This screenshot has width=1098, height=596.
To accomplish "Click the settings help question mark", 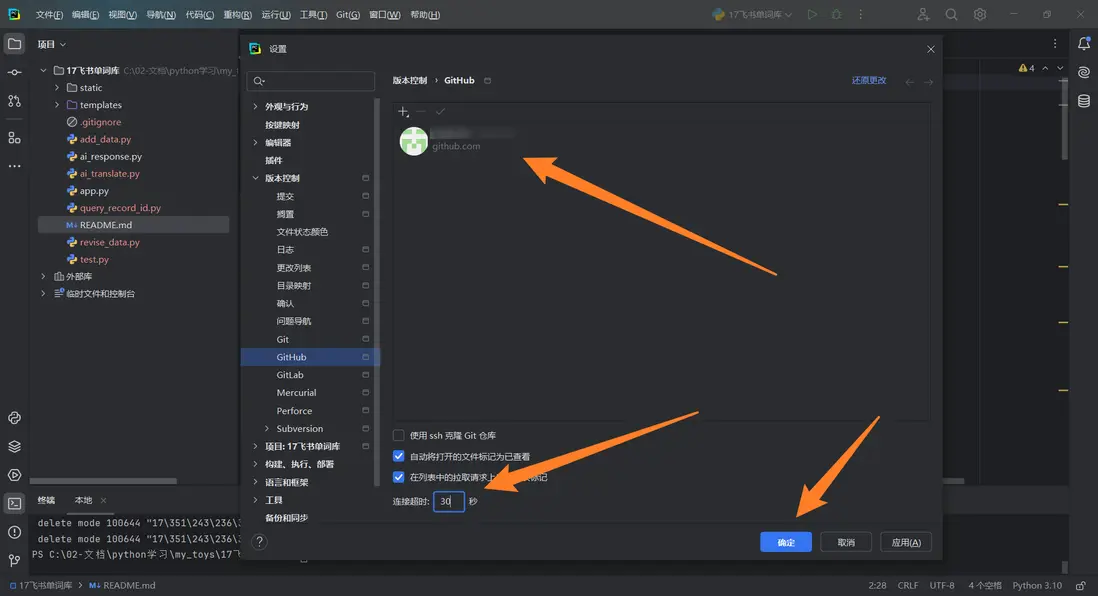I will pyautogui.click(x=259, y=541).
